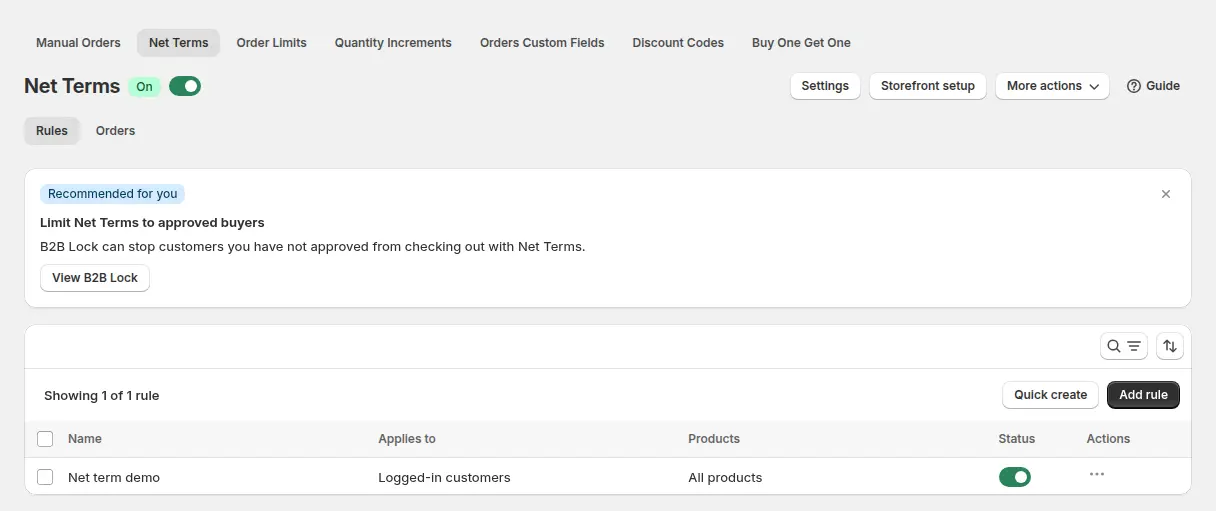Click the Quick create button
The image size is (1216, 511).
1050,395
